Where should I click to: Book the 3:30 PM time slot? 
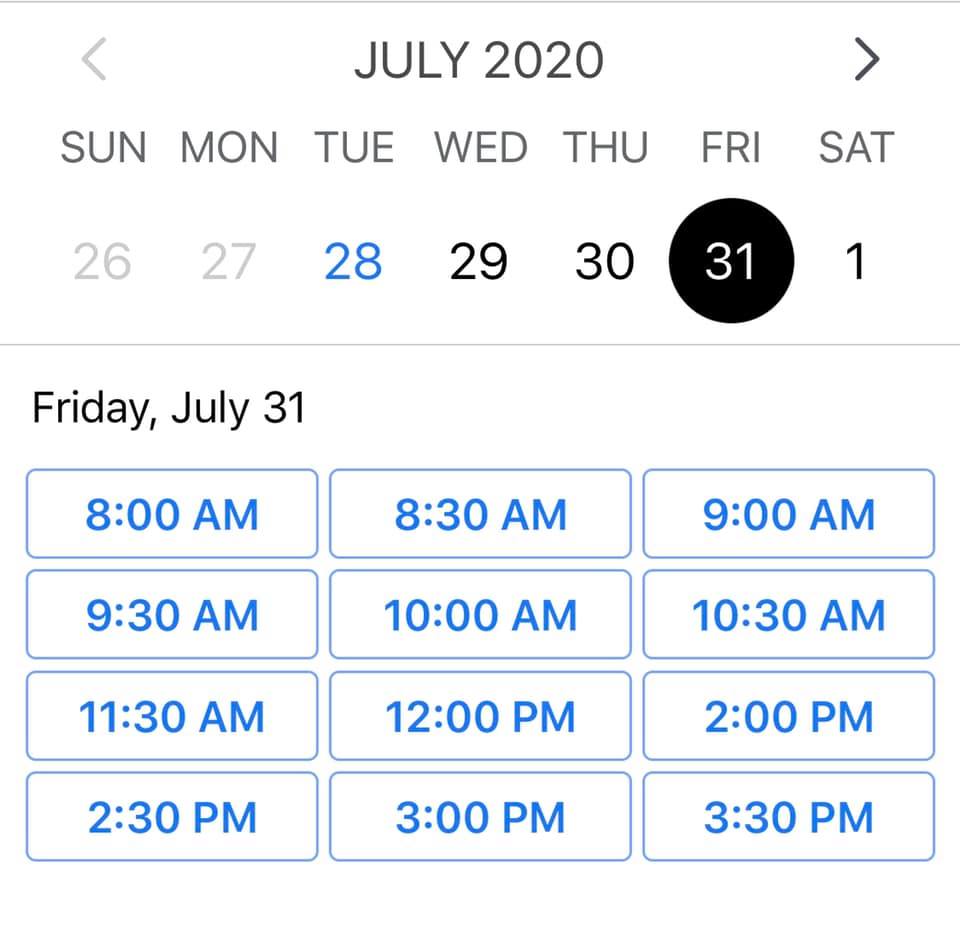click(788, 817)
